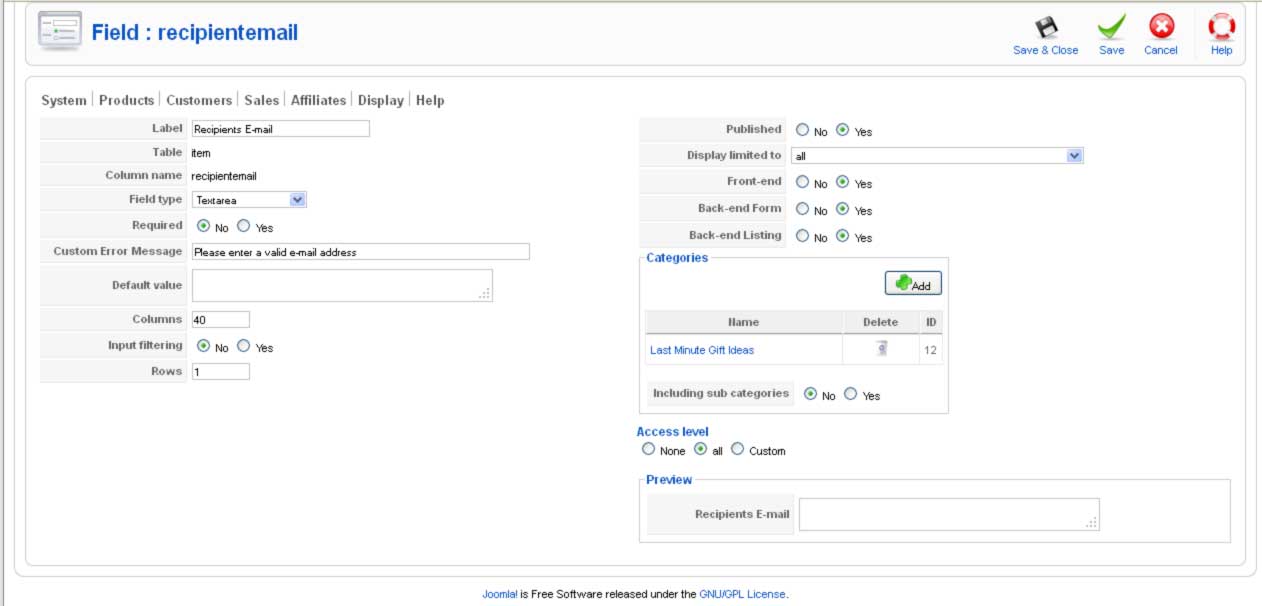1262x606 pixels.
Task: Click the Save & Close floppy disk icon
Action: pos(1045,27)
